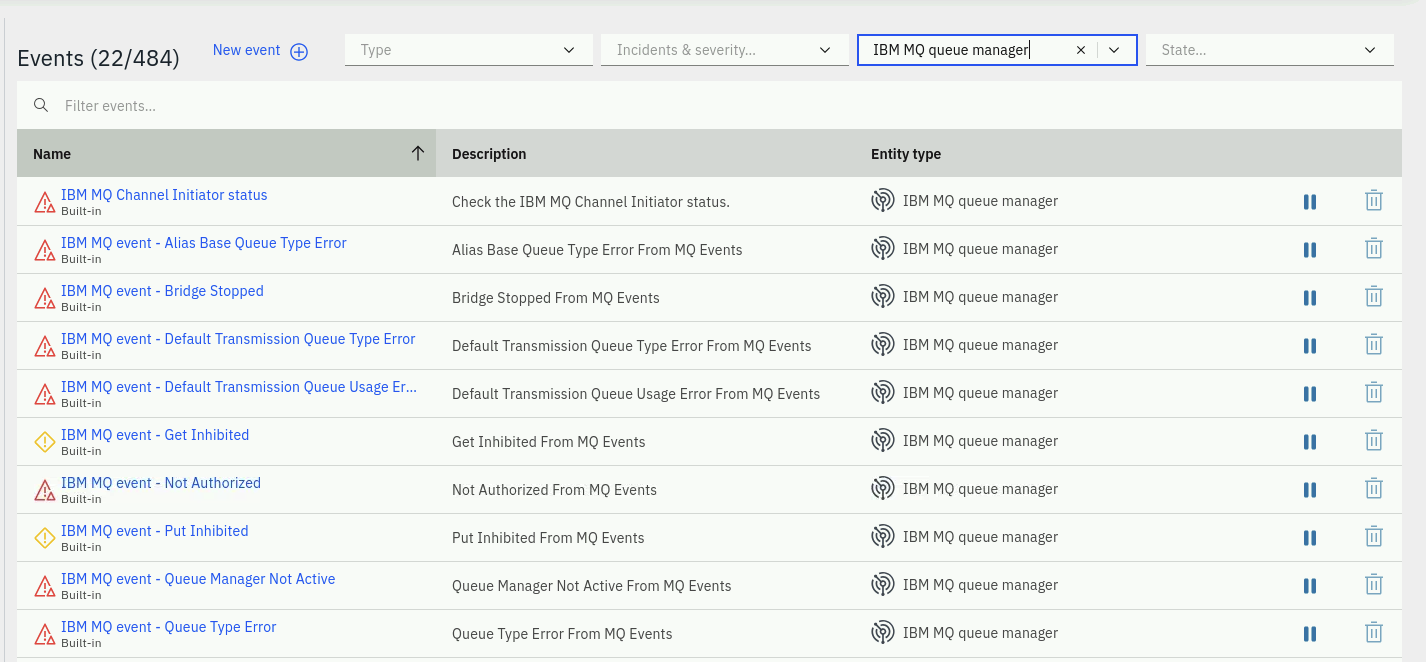Open the State filter dropdown
This screenshot has width=1426, height=662.
point(1270,50)
